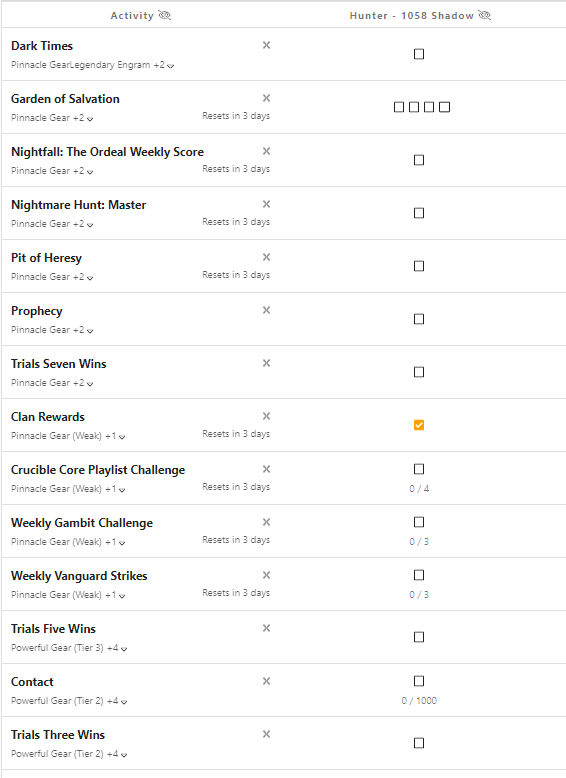Remove the Garden of Salvation row
The image size is (566, 778).
click(x=266, y=98)
